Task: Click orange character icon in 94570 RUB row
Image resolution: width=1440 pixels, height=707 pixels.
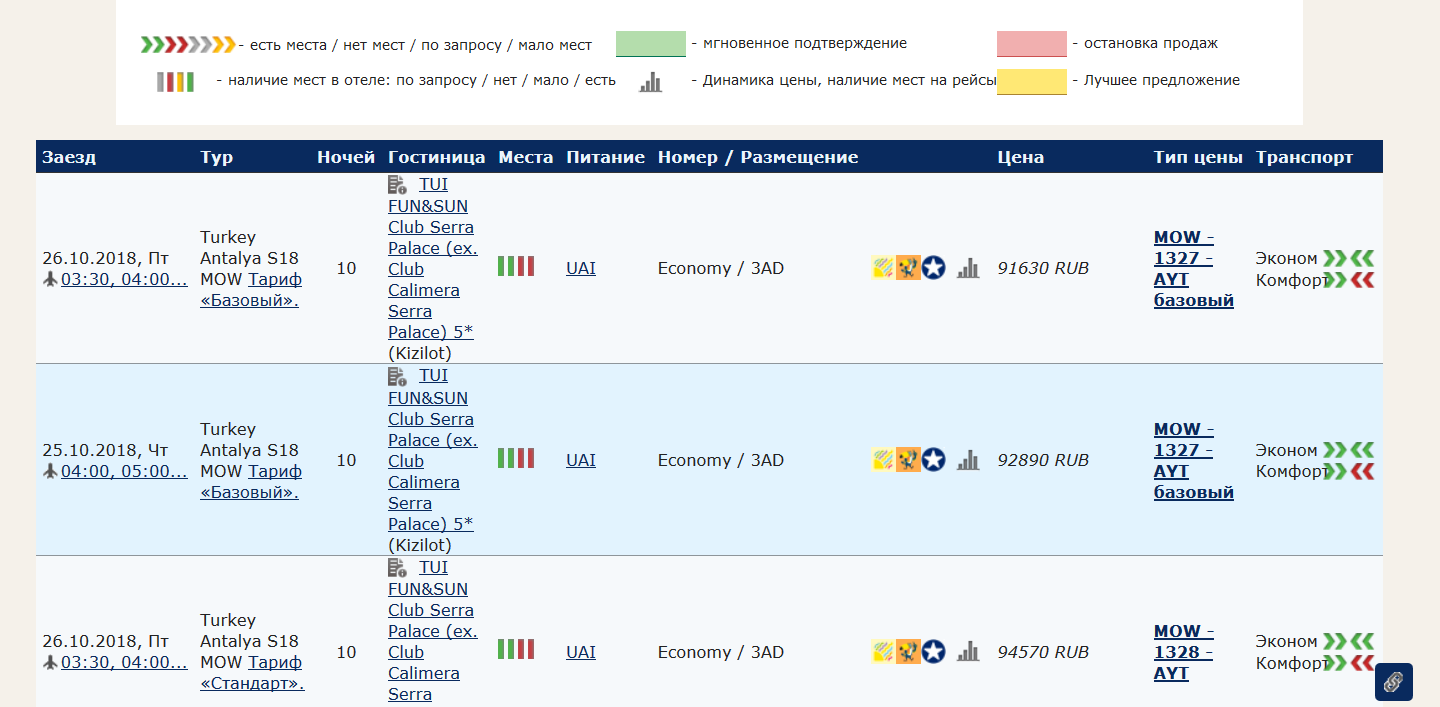Action: coord(908,651)
